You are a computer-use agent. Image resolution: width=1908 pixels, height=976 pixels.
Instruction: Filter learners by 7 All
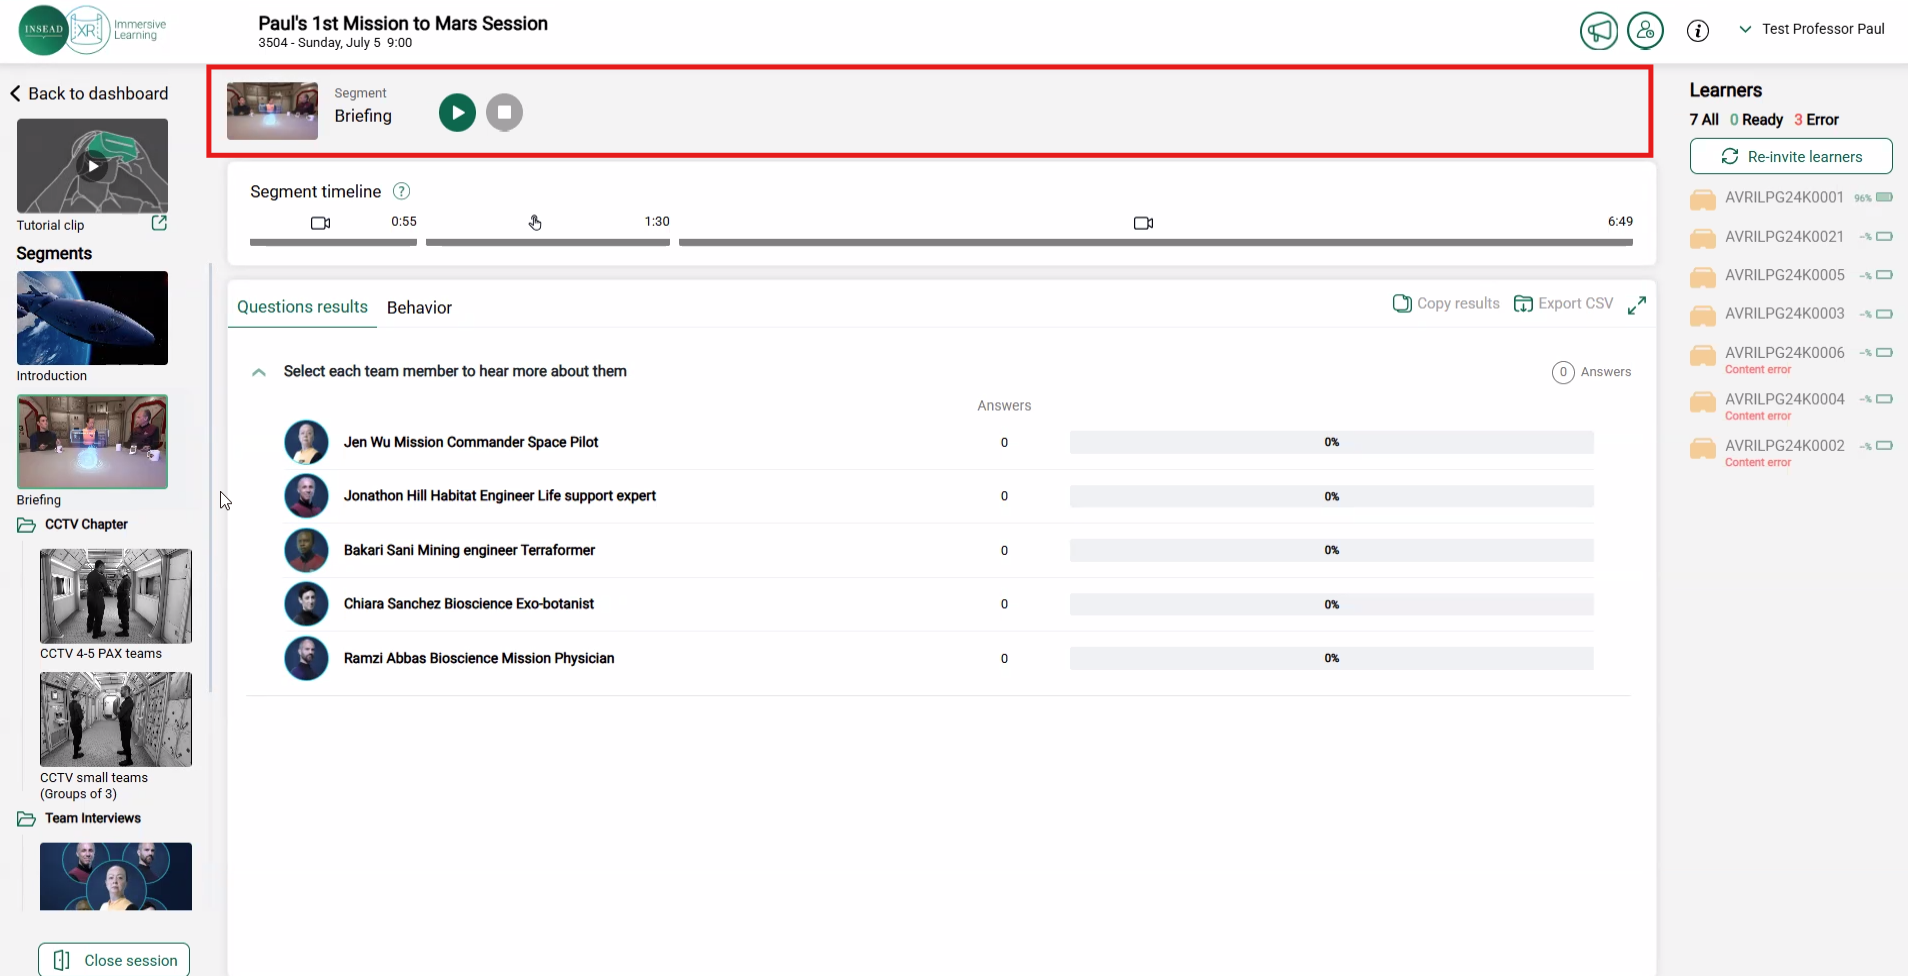[x=1704, y=119]
